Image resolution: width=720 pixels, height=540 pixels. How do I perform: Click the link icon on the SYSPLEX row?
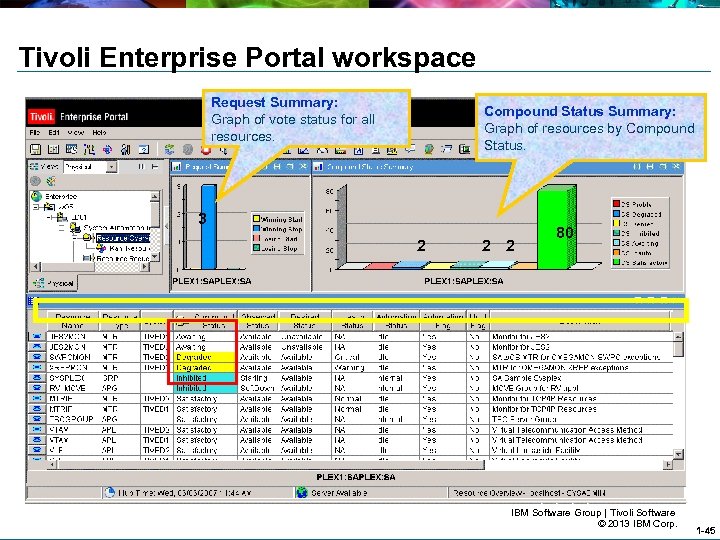click(37, 378)
